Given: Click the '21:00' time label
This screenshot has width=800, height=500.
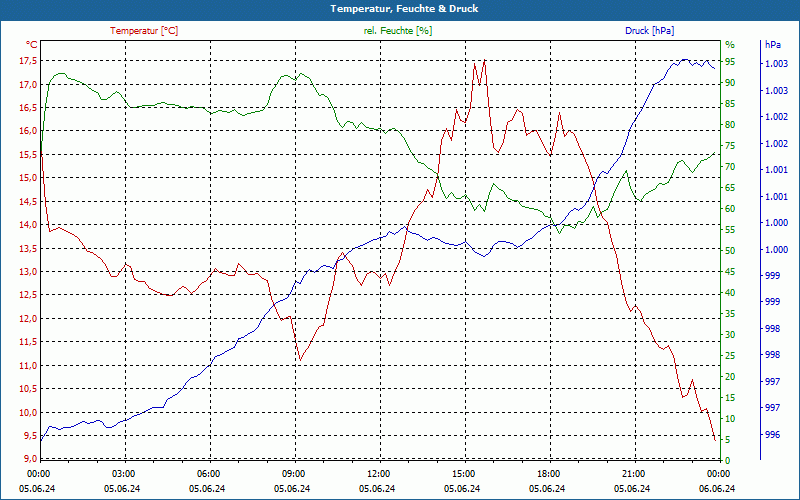Looking at the screenshot, I should (x=633, y=473).
